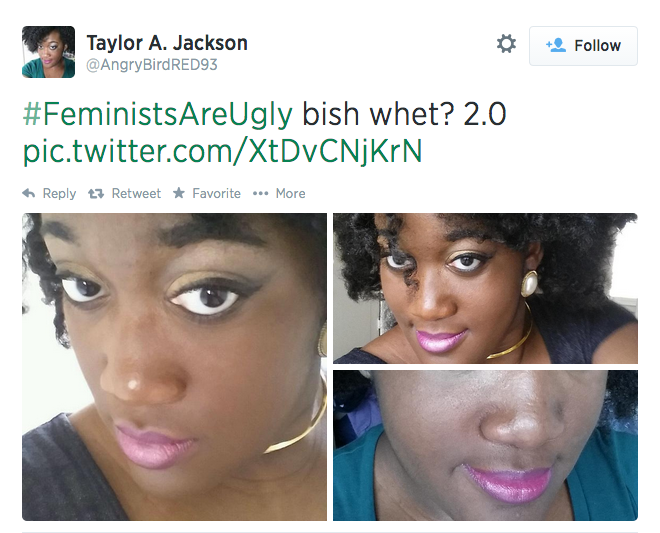Expand the three-dots More icon
This screenshot has width=660, height=533.
click(261, 194)
